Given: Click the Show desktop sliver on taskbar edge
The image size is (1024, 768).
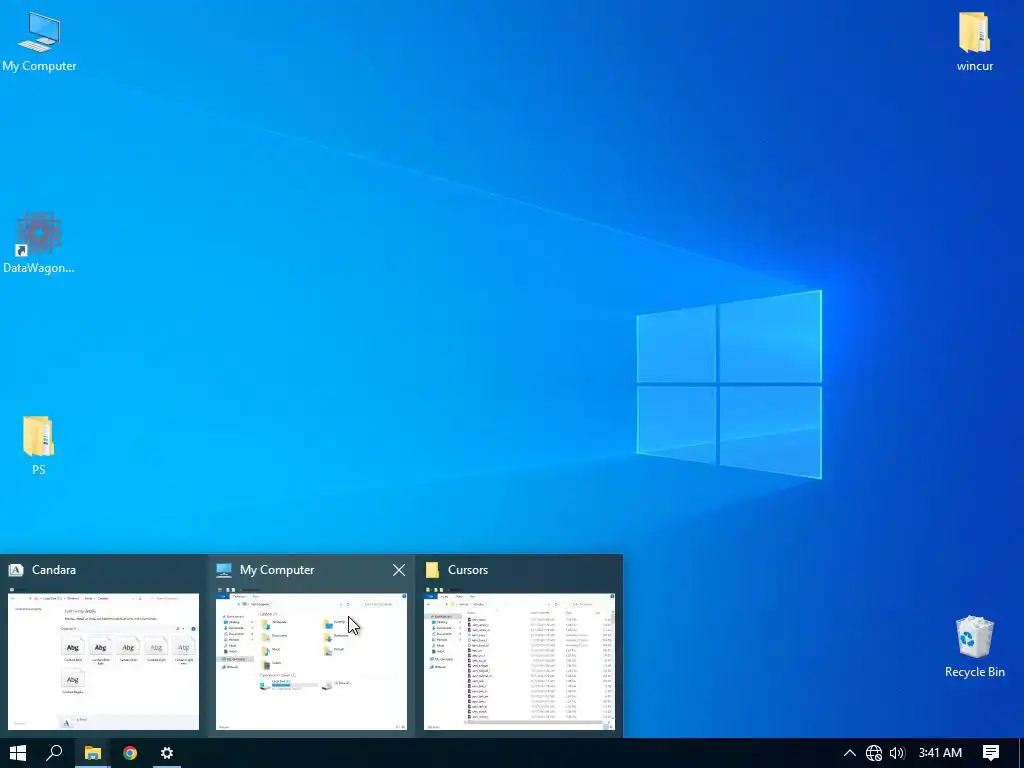Looking at the screenshot, I should click(x=1021, y=753).
